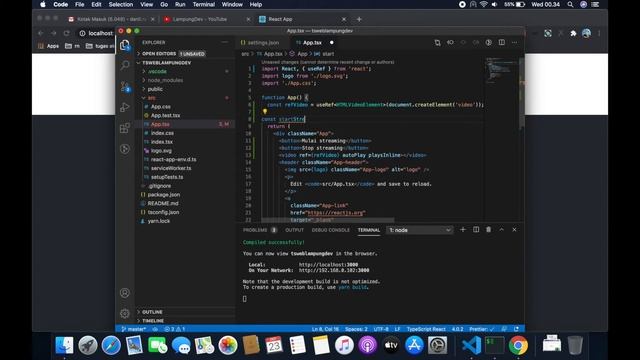
Task: Open the Run menu
Action: (x=180, y=4)
